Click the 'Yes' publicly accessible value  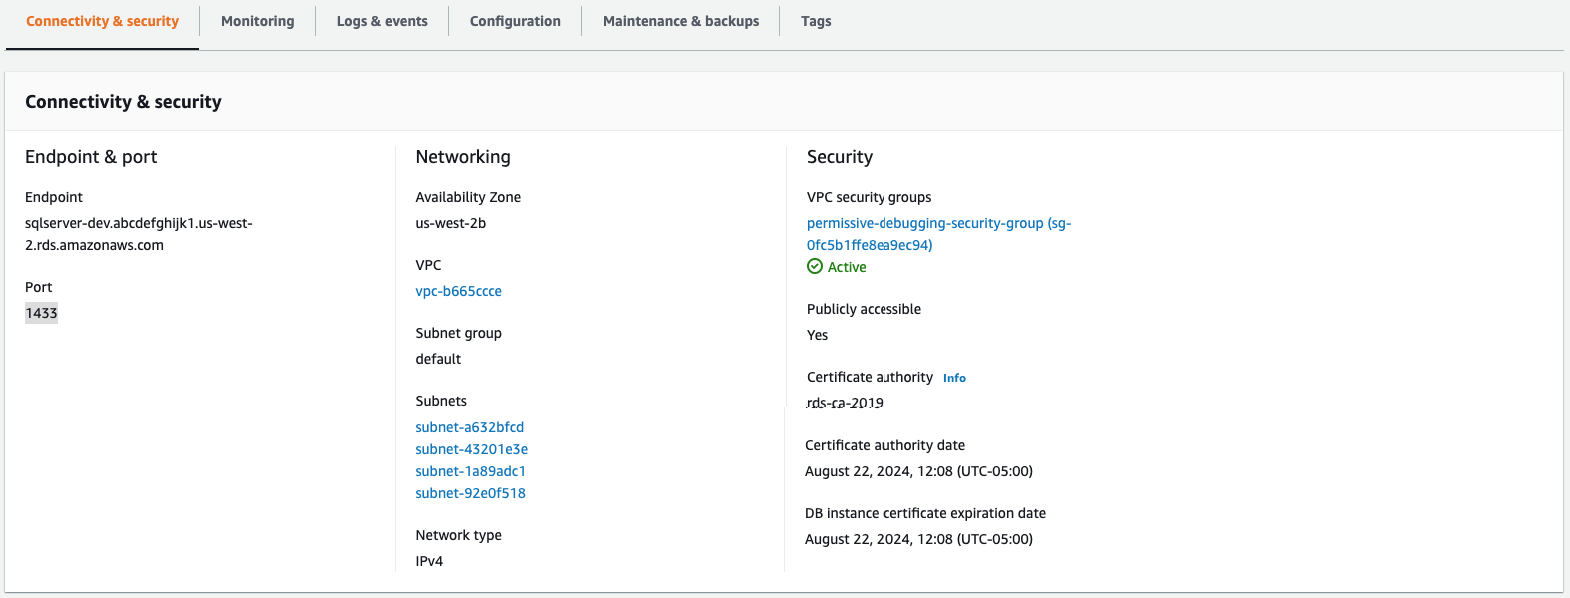click(818, 335)
